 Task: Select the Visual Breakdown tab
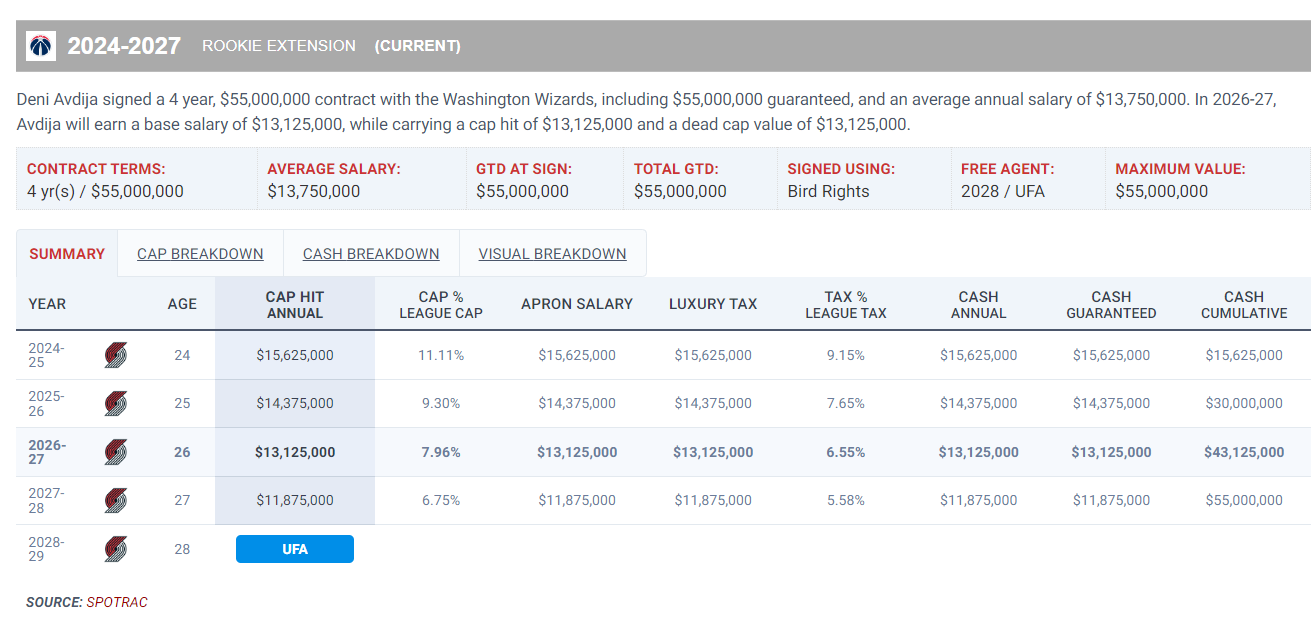pyautogui.click(x=552, y=254)
